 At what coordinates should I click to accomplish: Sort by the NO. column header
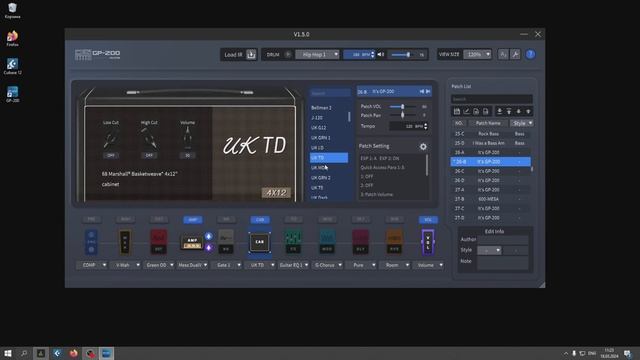pos(459,123)
